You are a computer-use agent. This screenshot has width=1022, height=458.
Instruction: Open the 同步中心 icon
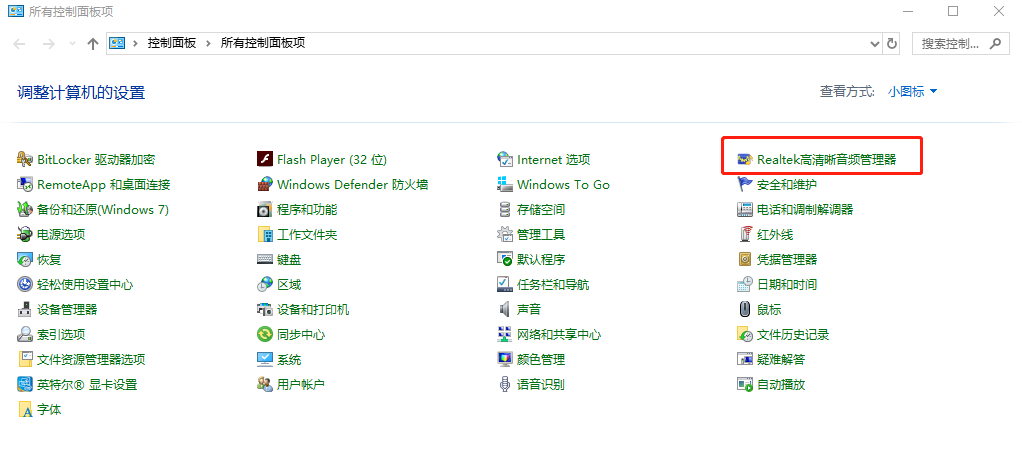265,335
